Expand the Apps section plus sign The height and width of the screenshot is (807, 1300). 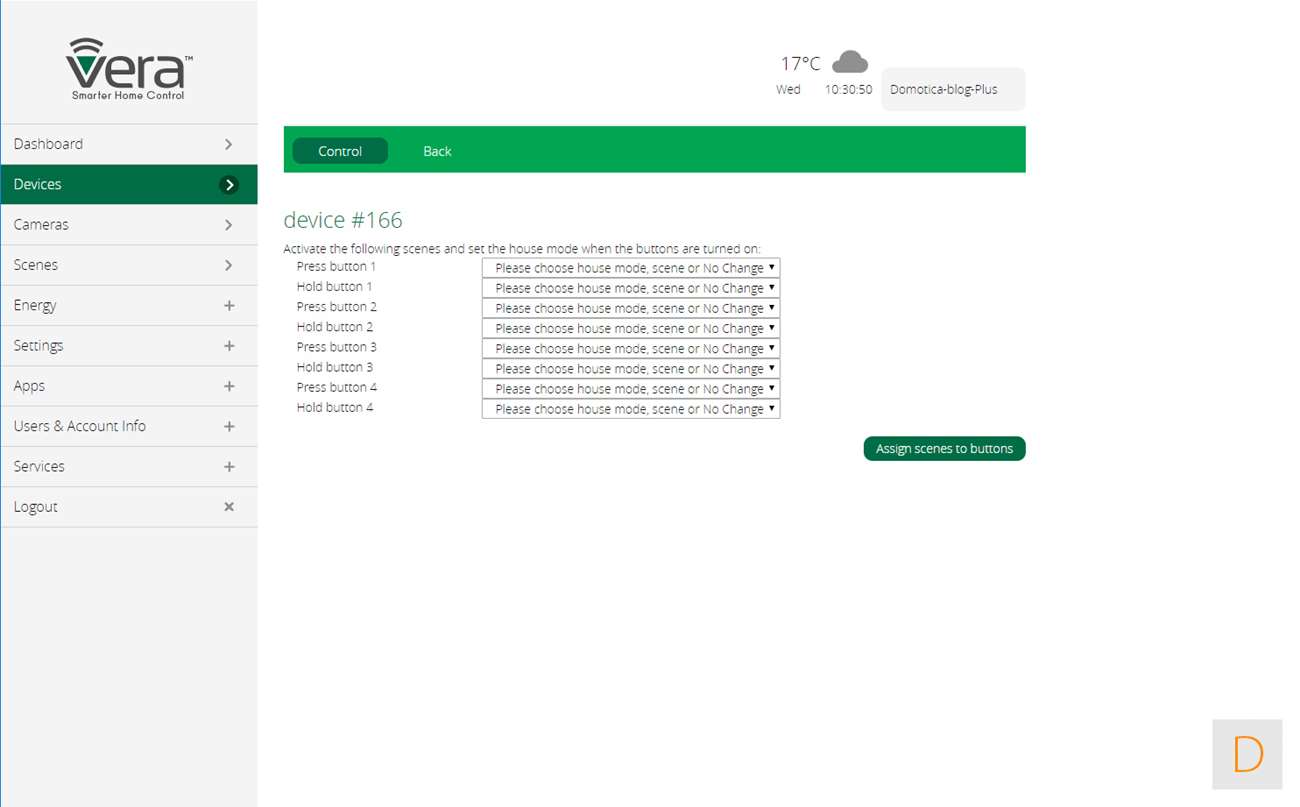[229, 386]
